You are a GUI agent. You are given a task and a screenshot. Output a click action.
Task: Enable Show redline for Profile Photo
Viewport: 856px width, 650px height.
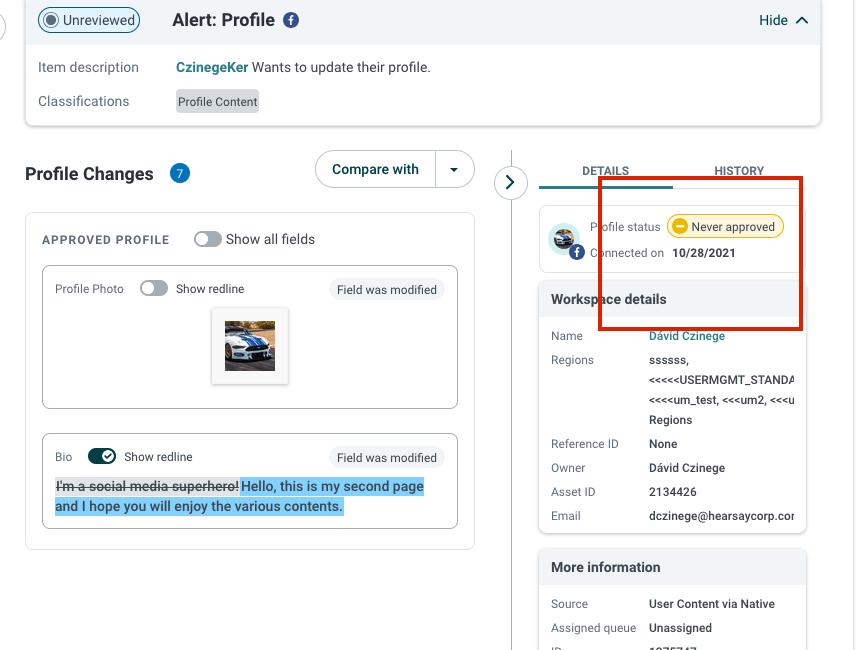[x=154, y=289]
